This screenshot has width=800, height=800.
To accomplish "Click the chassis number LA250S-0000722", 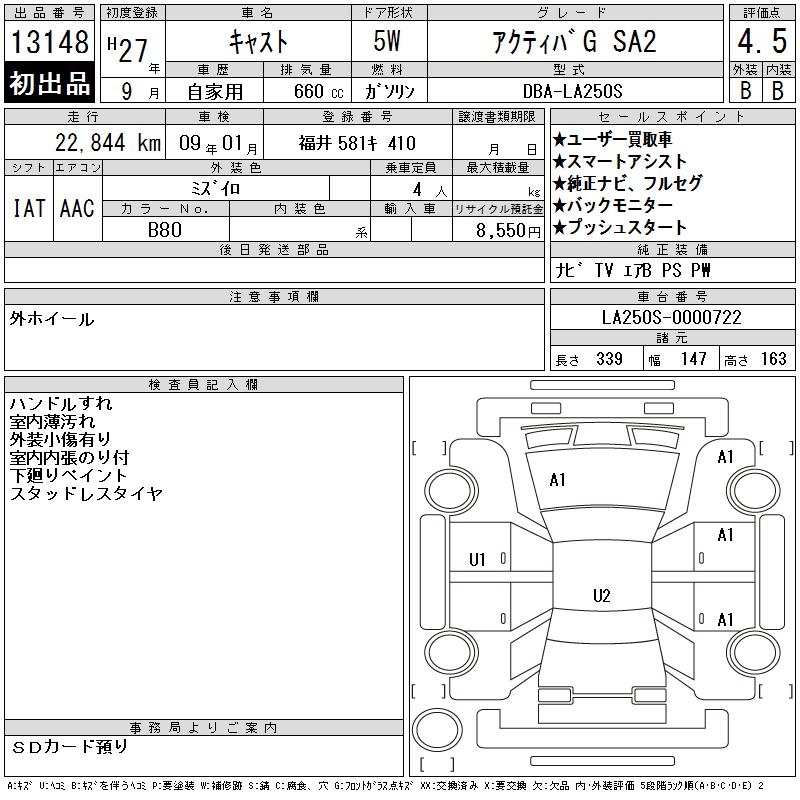I will click(x=671, y=317).
